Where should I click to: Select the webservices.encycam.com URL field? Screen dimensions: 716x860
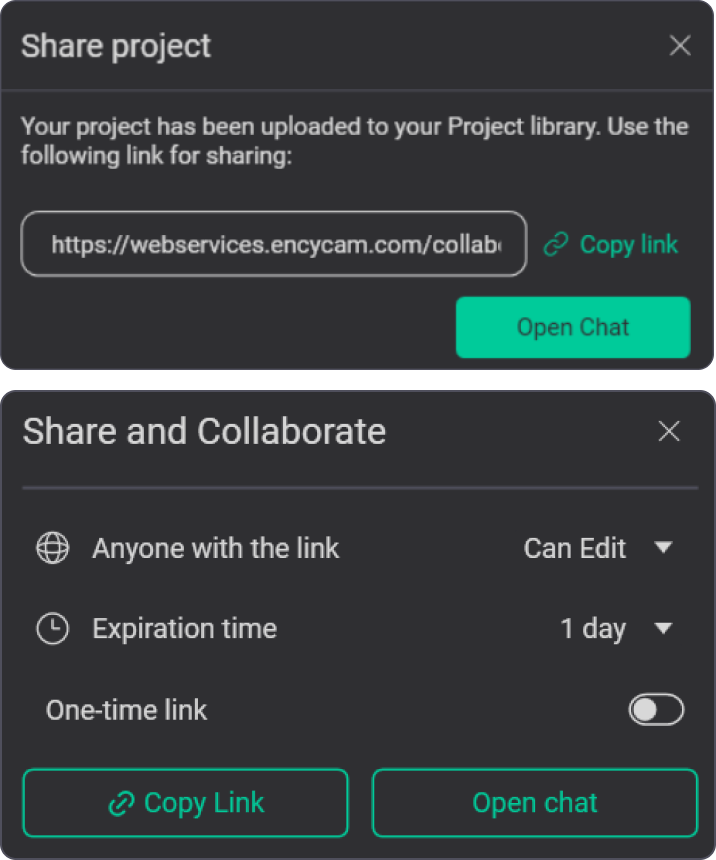pos(274,244)
